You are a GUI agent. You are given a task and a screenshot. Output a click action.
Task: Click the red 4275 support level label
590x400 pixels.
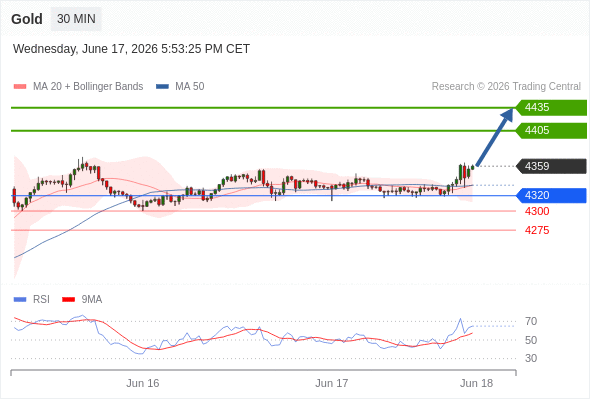coord(537,230)
